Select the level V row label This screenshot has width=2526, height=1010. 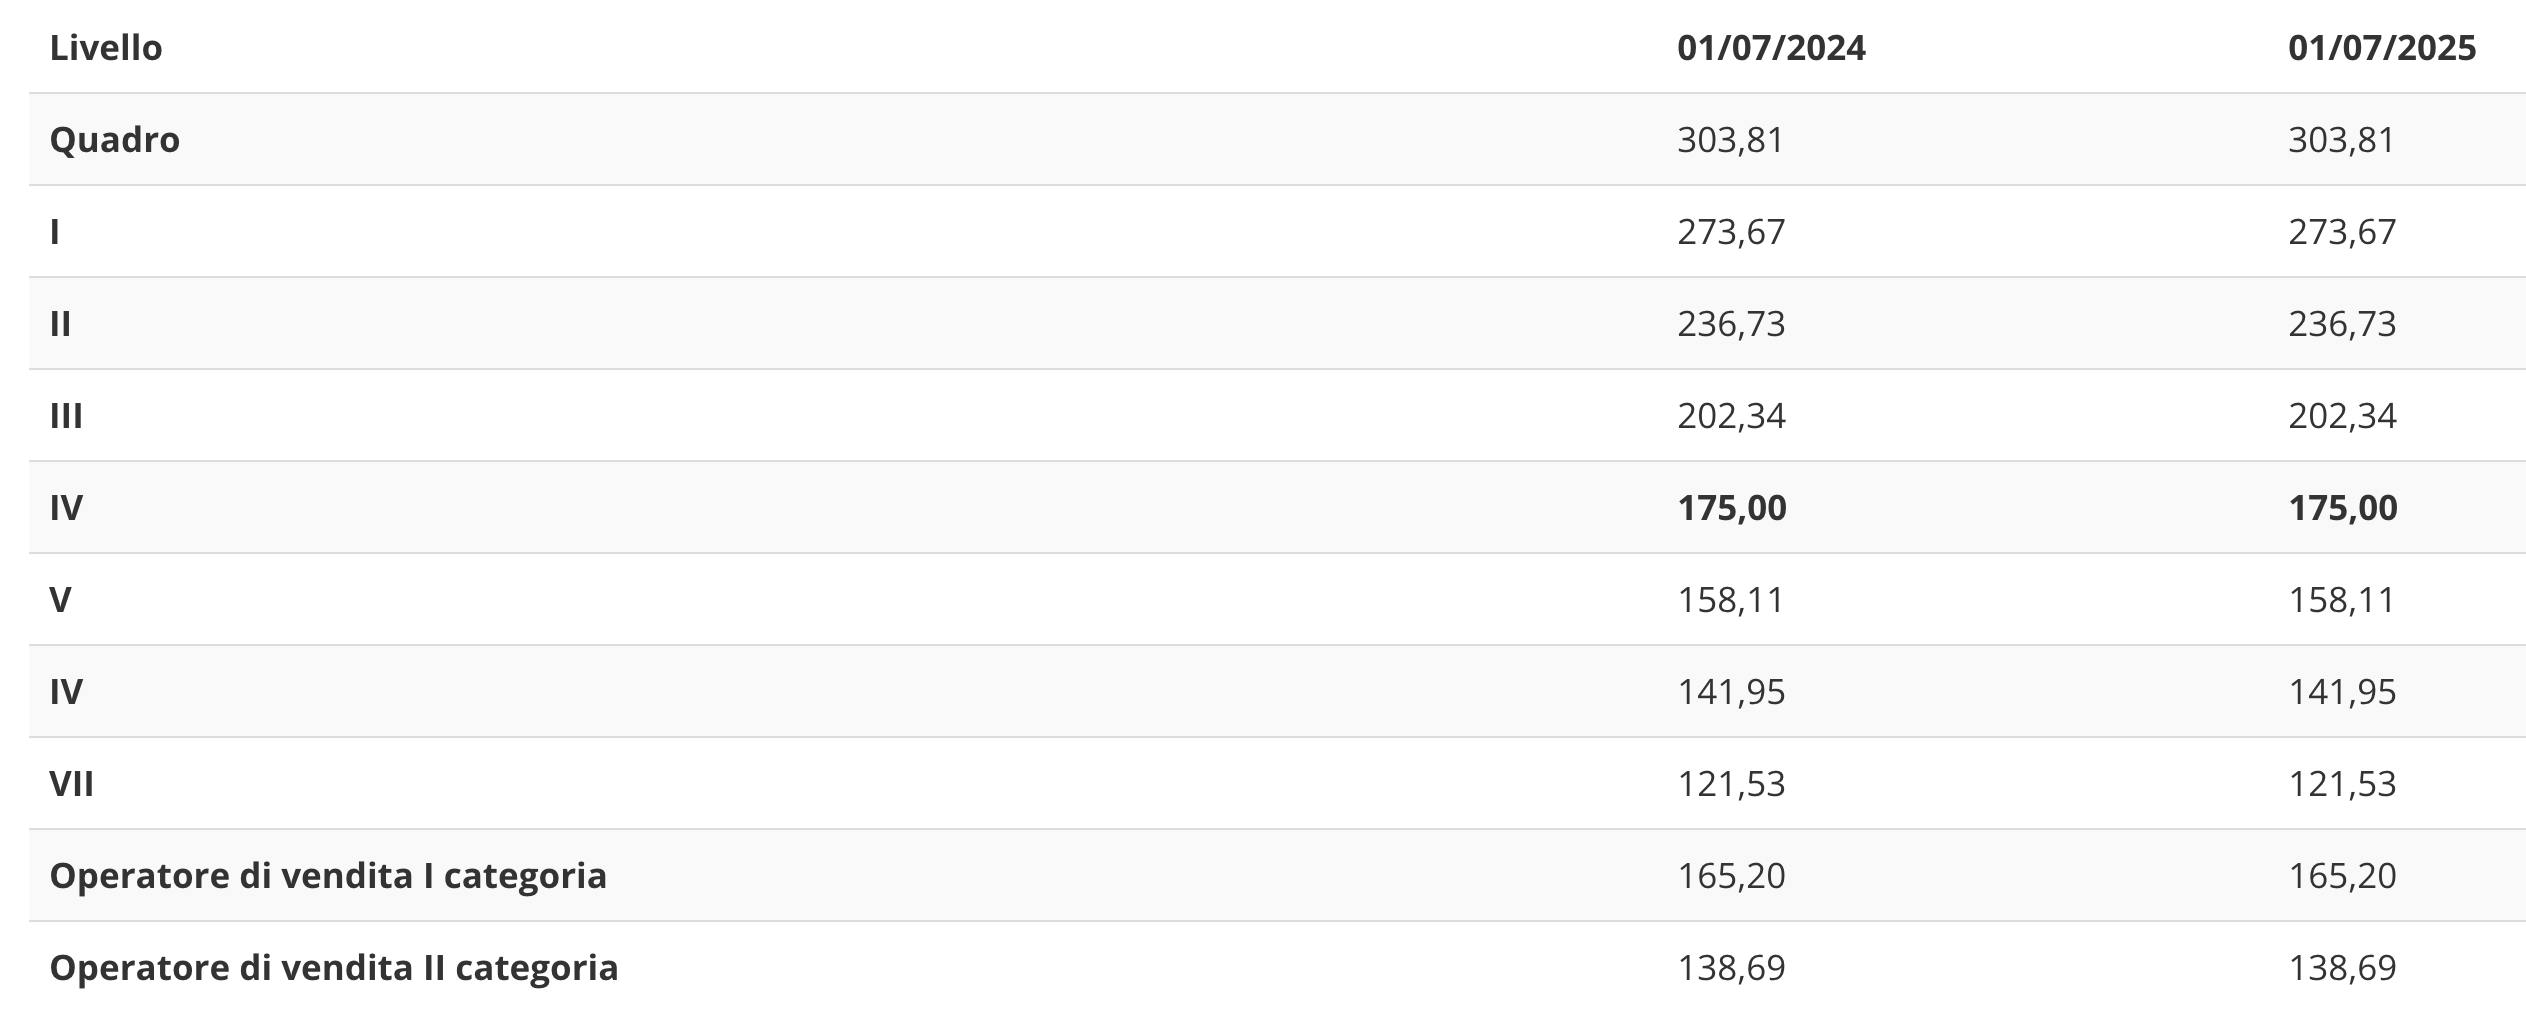pyautogui.click(x=60, y=600)
